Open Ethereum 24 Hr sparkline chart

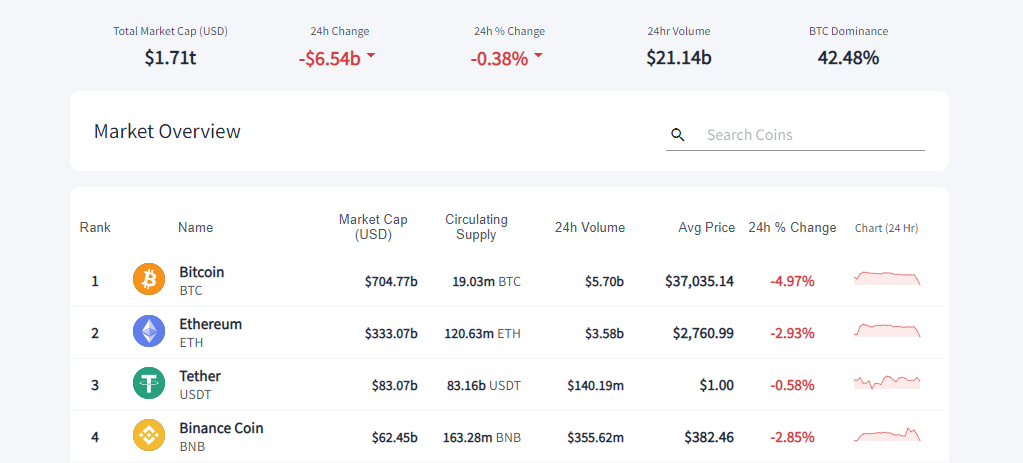(887, 330)
